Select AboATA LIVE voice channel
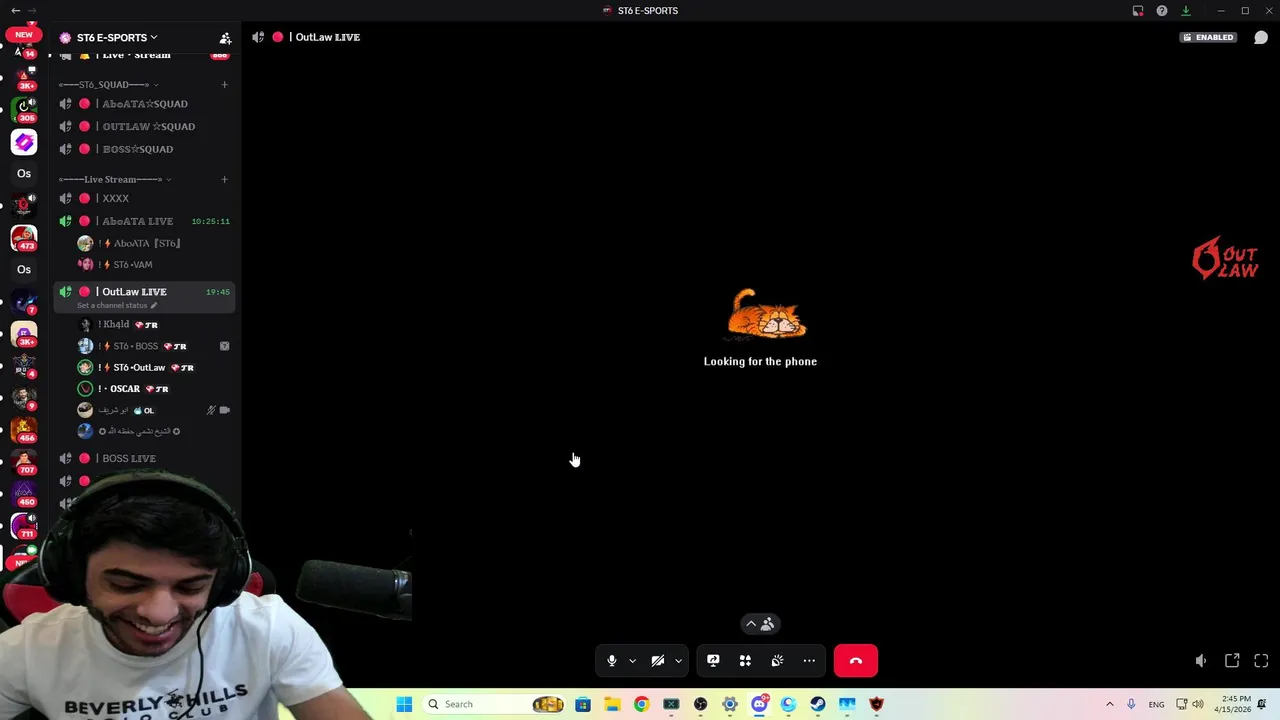1280x720 pixels. click(144, 221)
